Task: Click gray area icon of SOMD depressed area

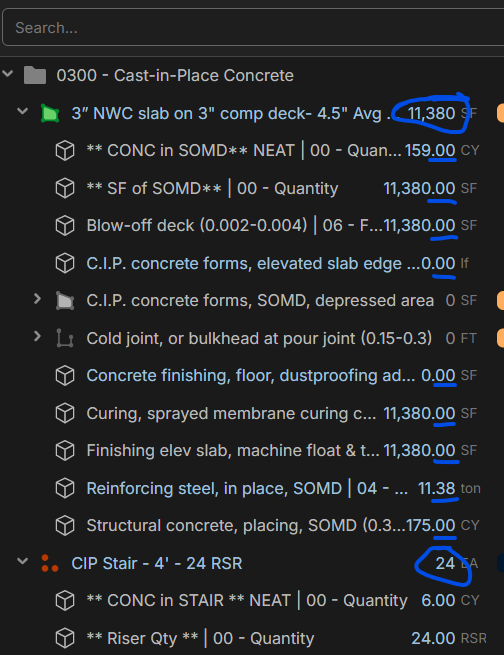Action: (65, 301)
